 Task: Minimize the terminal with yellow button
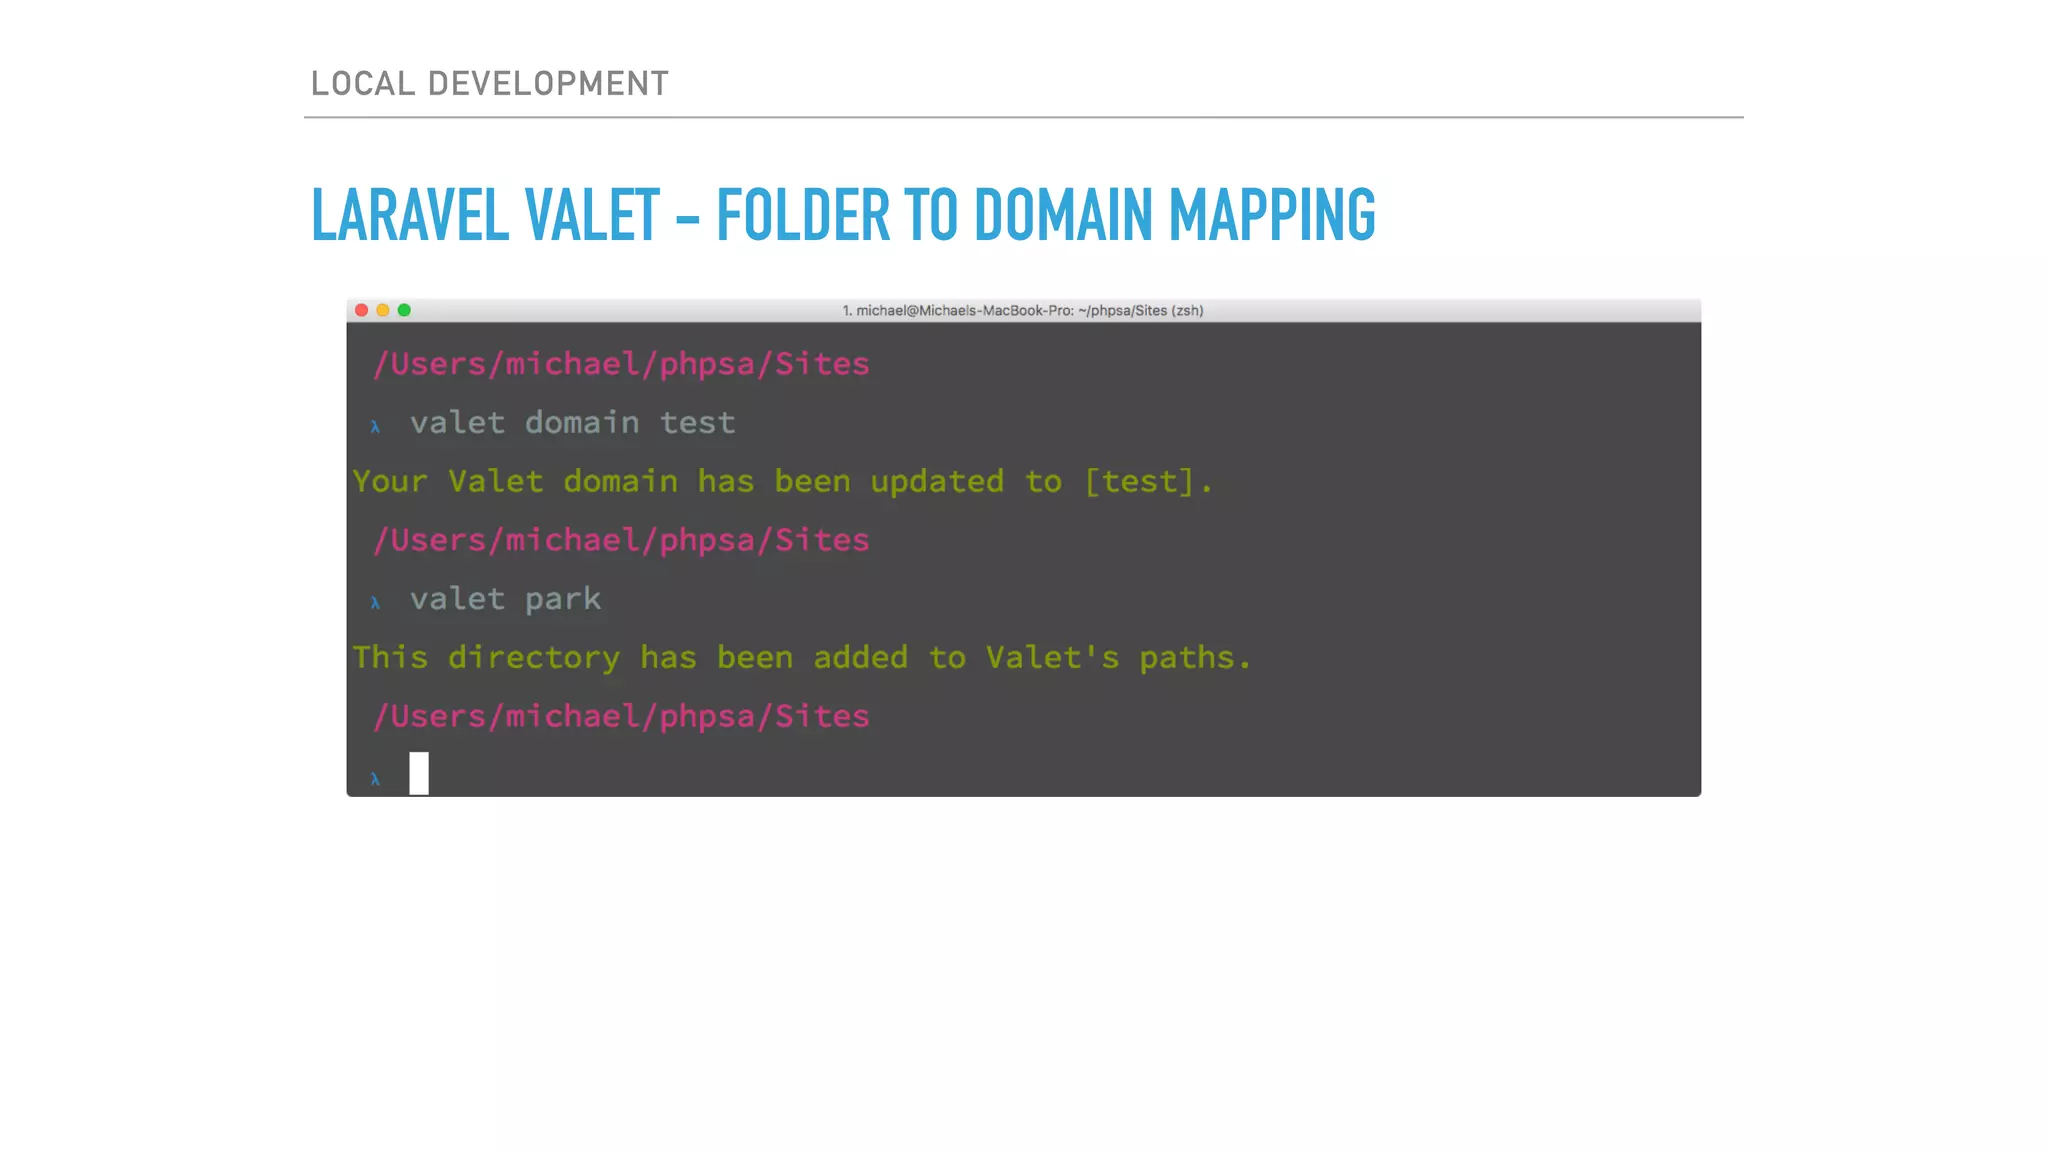pos(383,310)
